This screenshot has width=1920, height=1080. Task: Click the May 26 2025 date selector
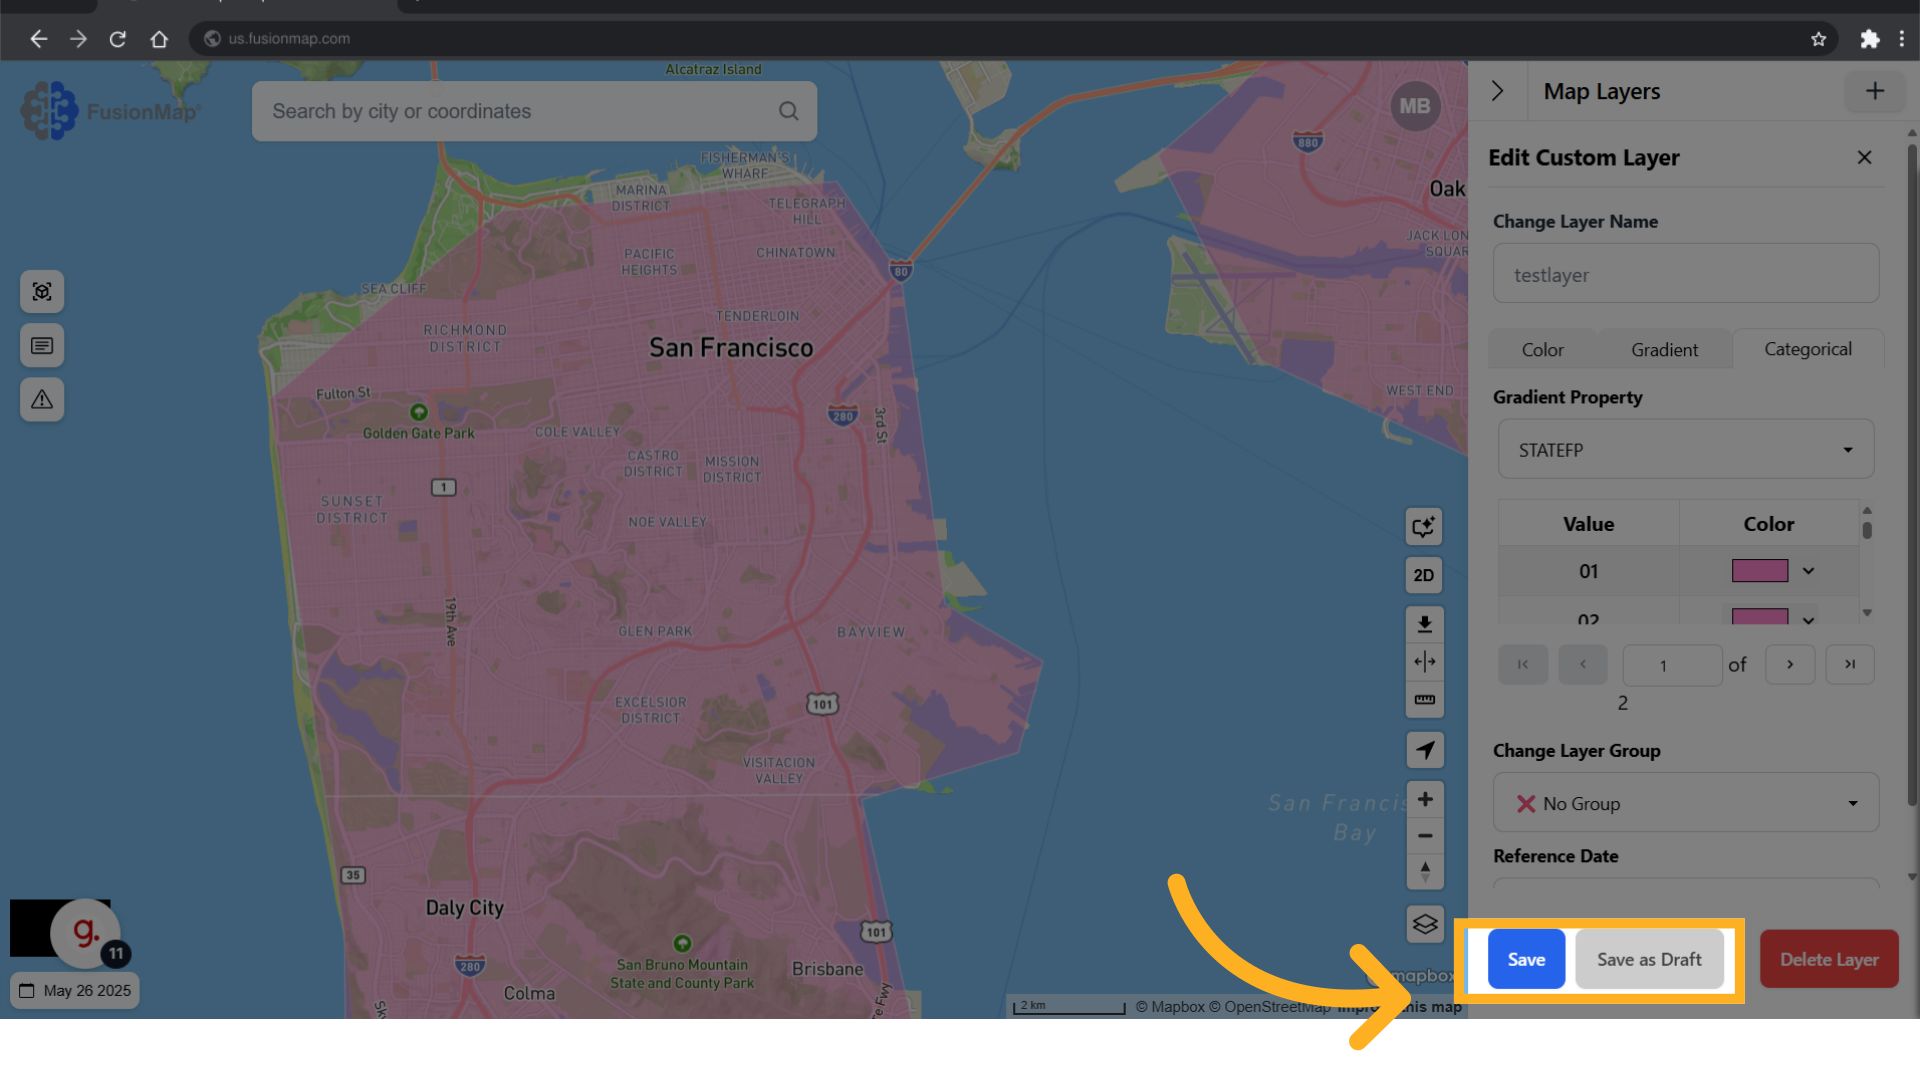(75, 991)
